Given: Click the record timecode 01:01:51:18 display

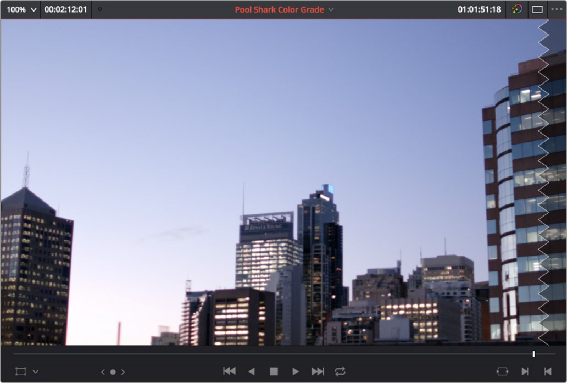Looking at the screenshot, I should click(x=479, y=10).
